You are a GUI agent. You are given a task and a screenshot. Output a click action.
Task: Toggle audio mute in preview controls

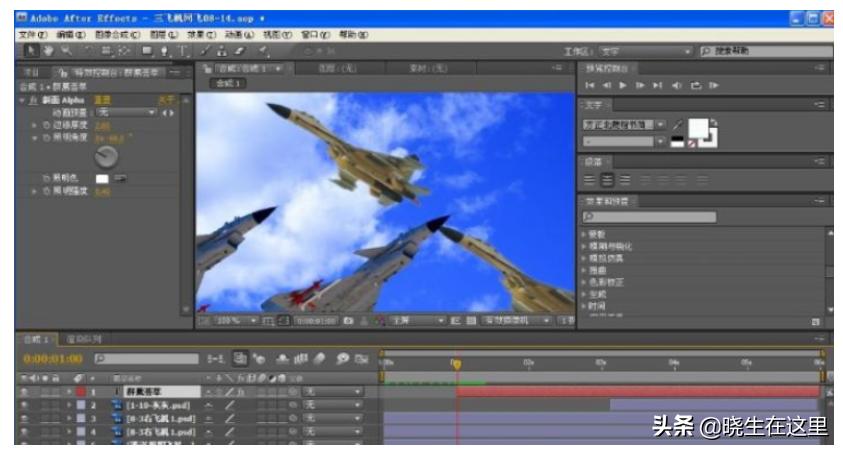[x=677, y=86]
